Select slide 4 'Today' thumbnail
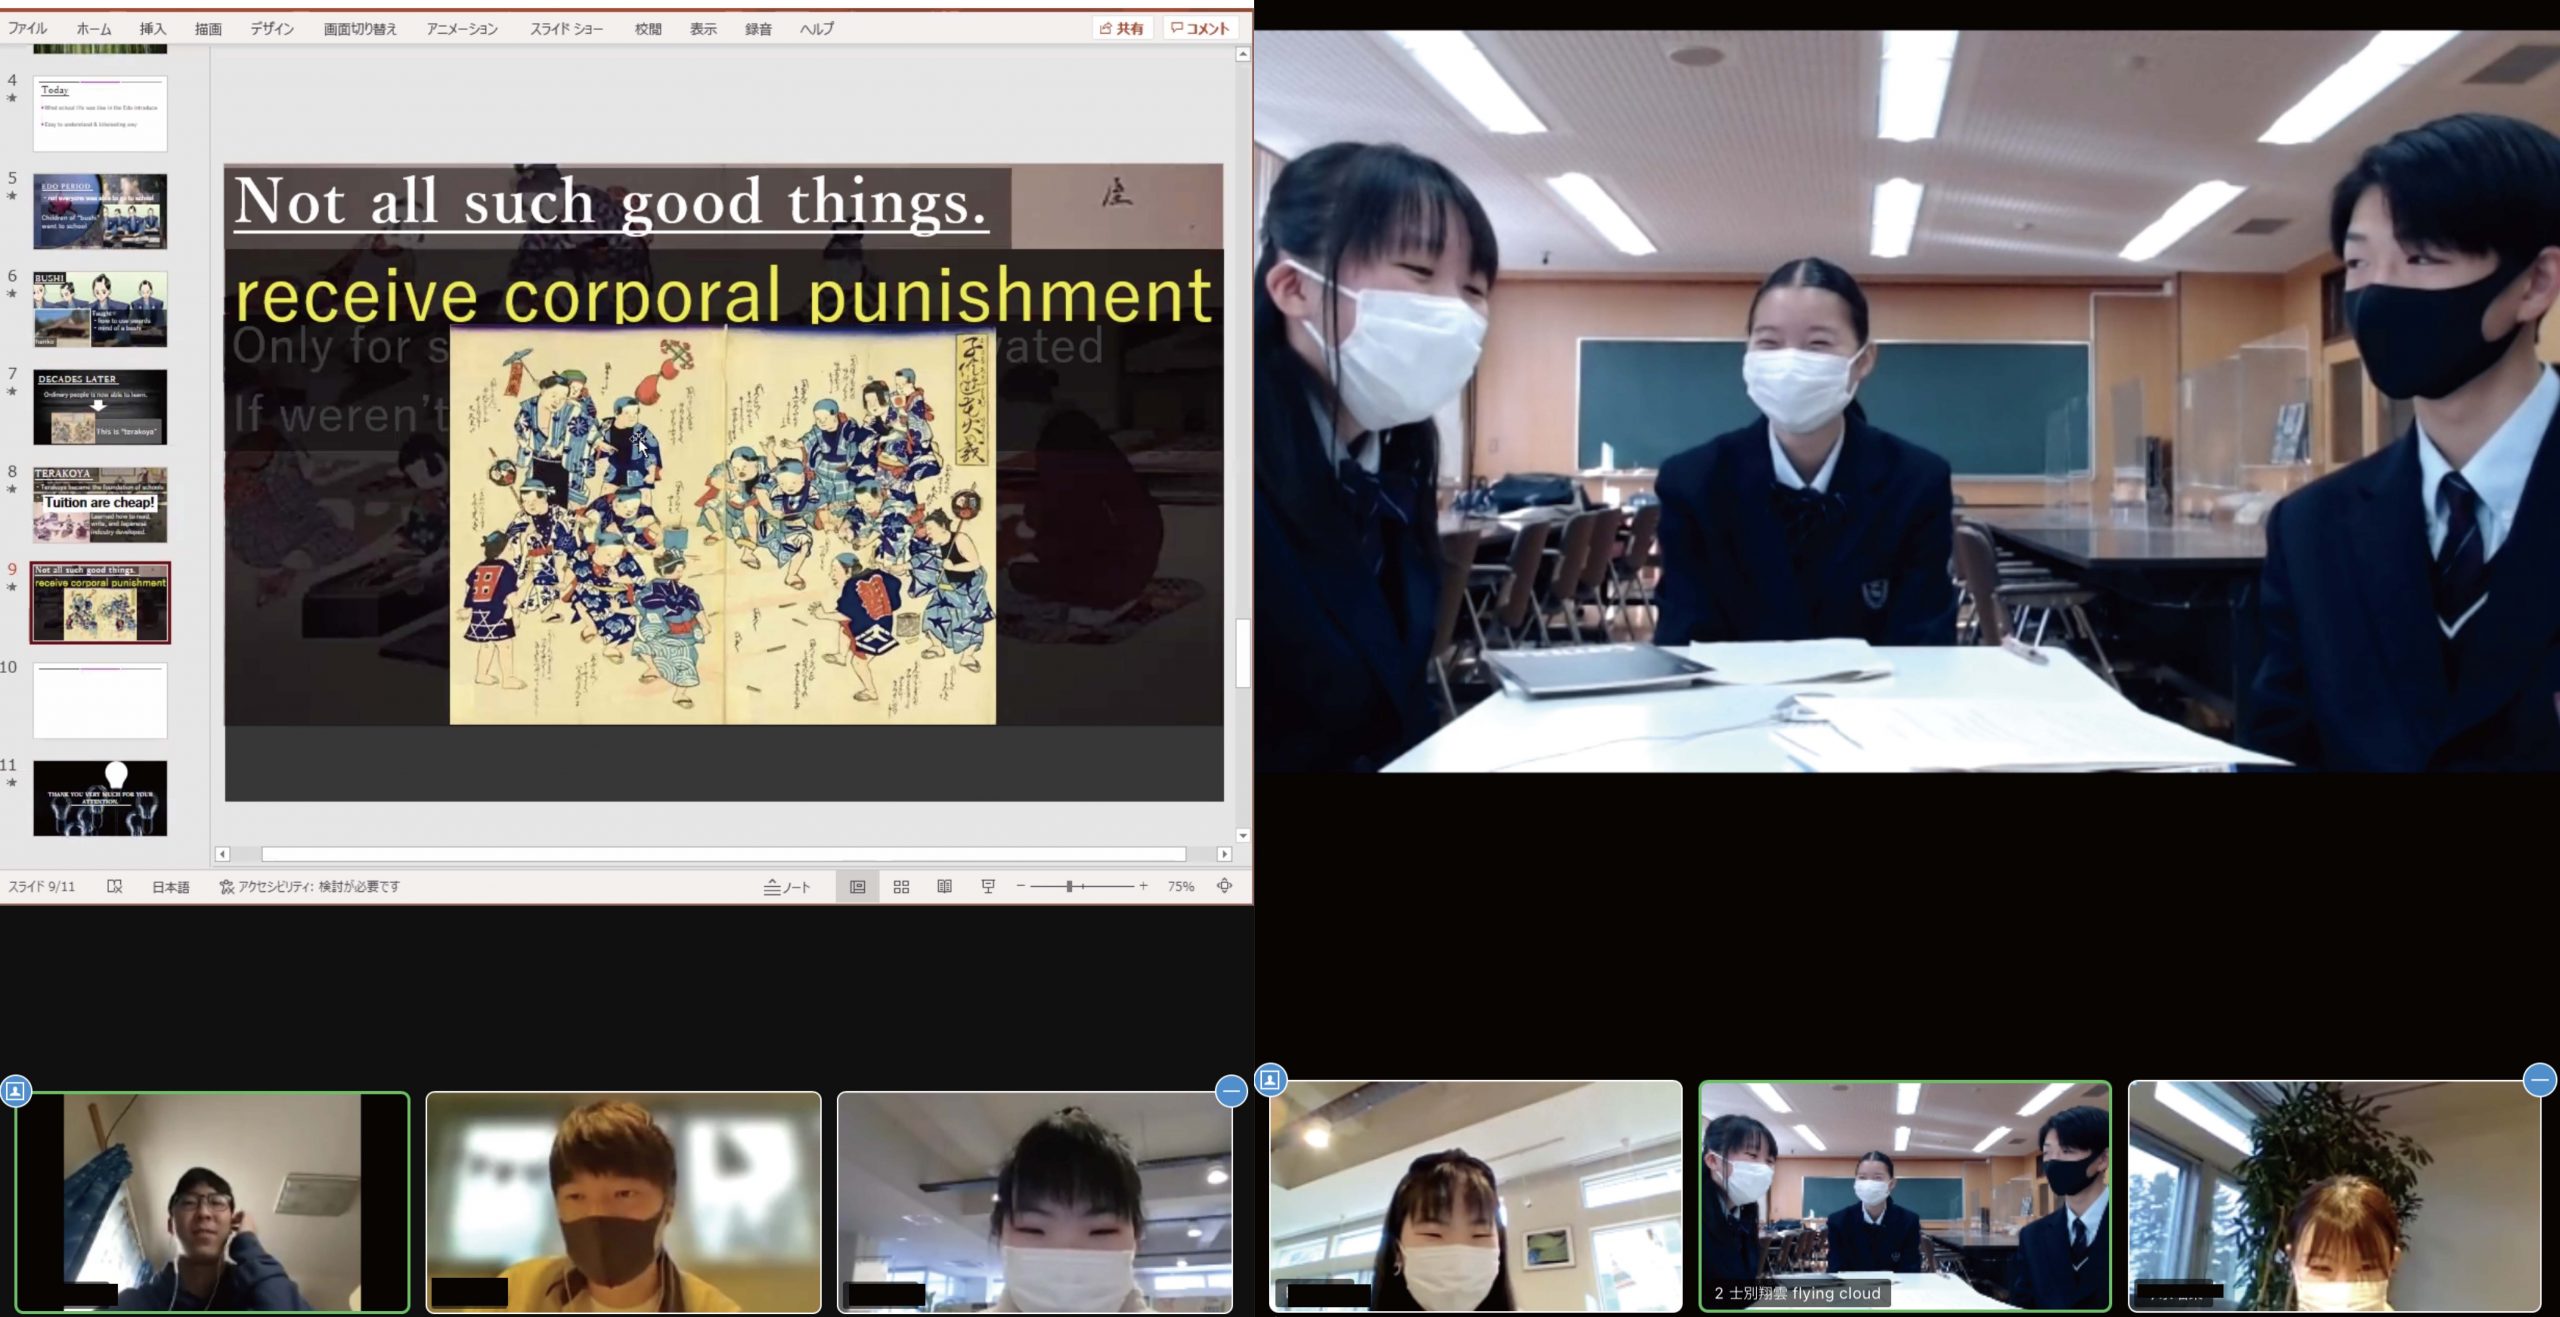Image resolution: width=2560 pixels, height=1317 pixels. point(100,113)
